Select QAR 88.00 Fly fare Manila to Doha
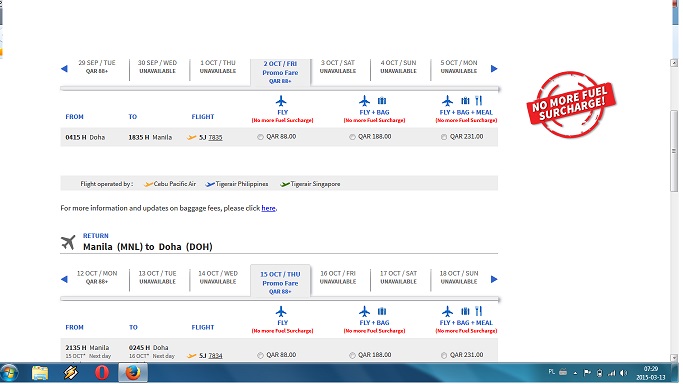 tap(260, 355)
